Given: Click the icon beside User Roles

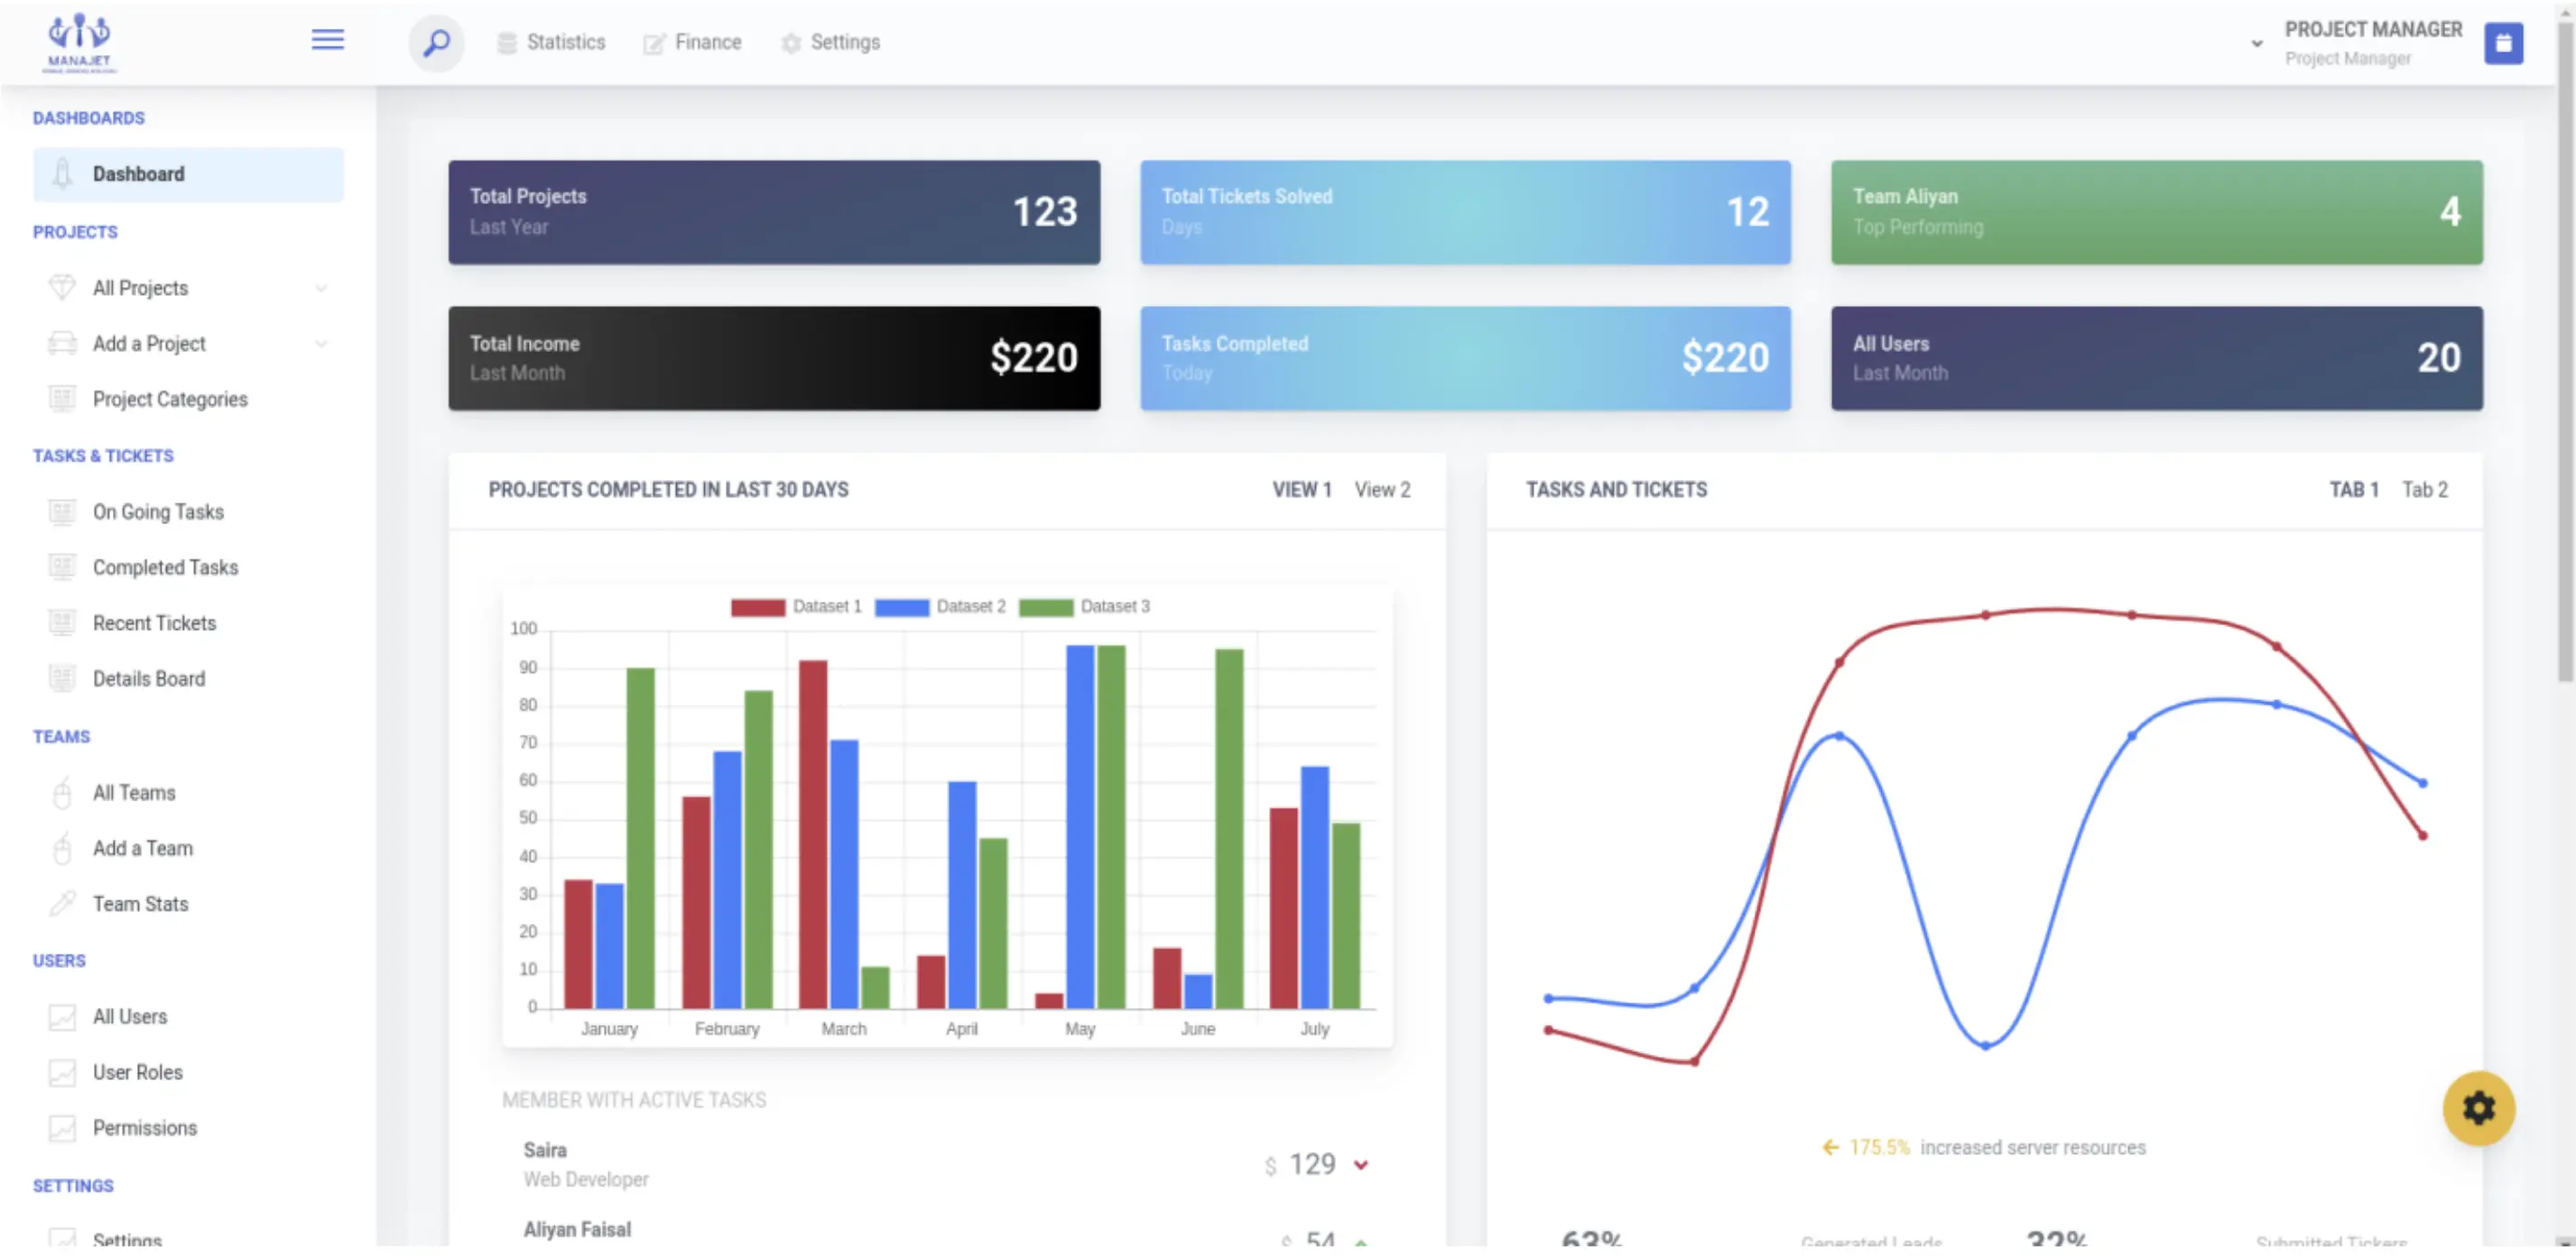Looking at the screenshot, I should (62, 1072).
